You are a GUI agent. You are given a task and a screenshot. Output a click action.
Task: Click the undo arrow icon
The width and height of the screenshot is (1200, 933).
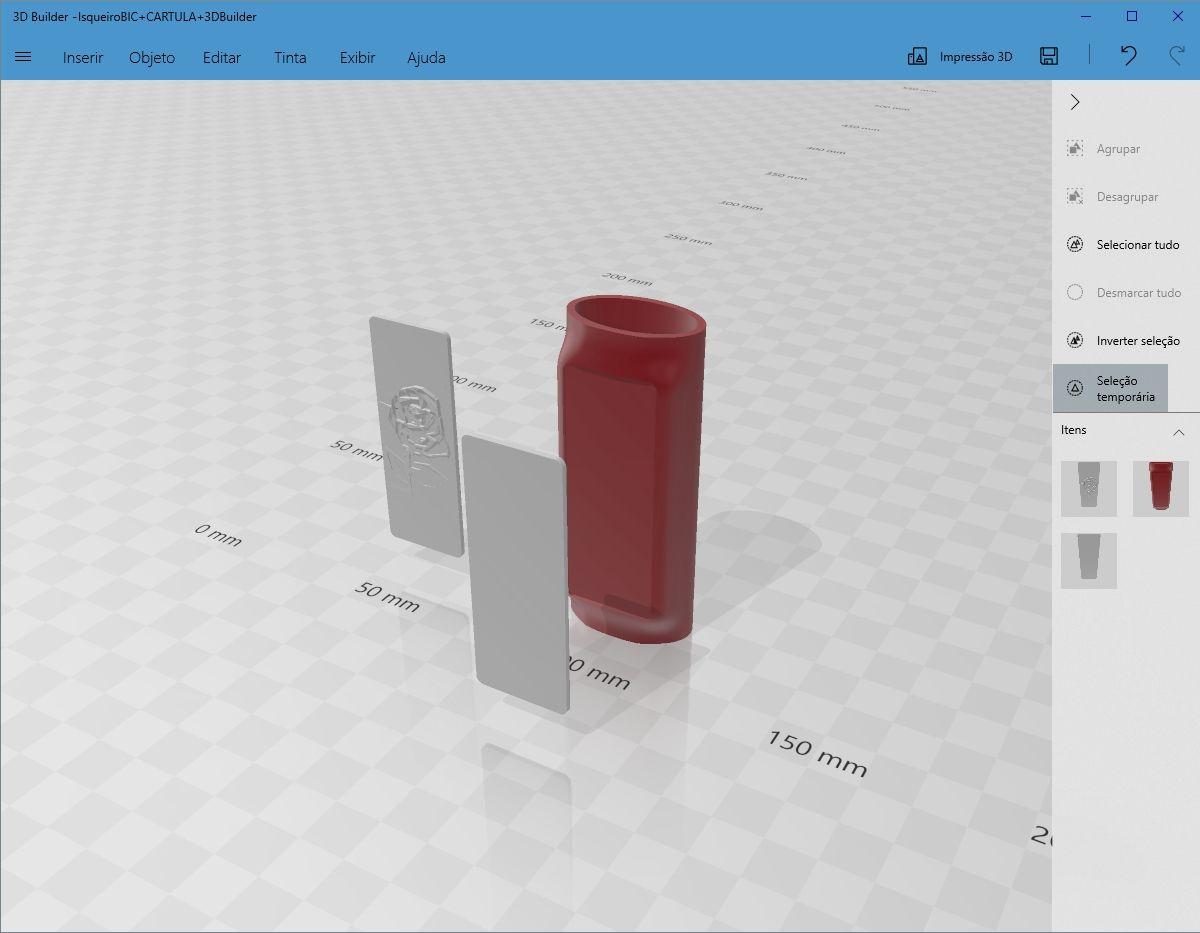pyautogui.click(x=1128, y=56)
